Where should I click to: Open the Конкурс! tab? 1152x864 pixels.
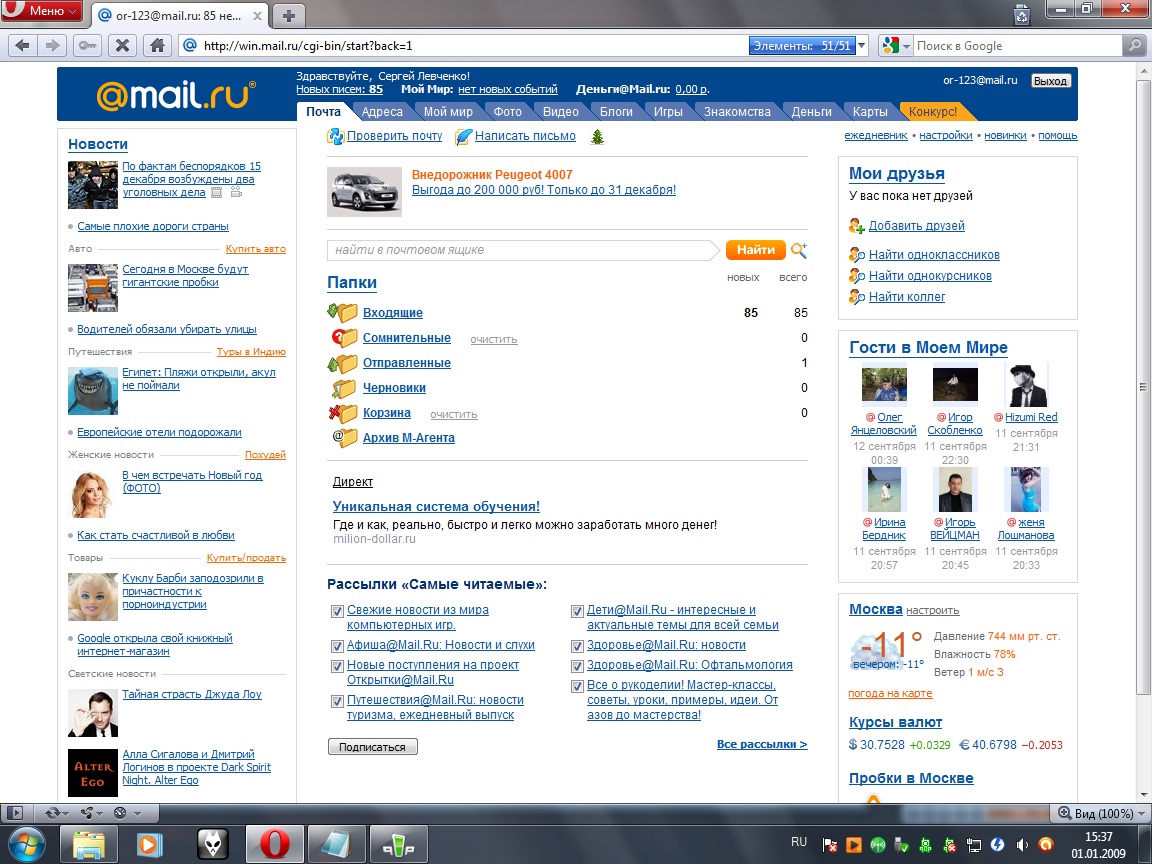pyautogui.click(x=933, y=112)
